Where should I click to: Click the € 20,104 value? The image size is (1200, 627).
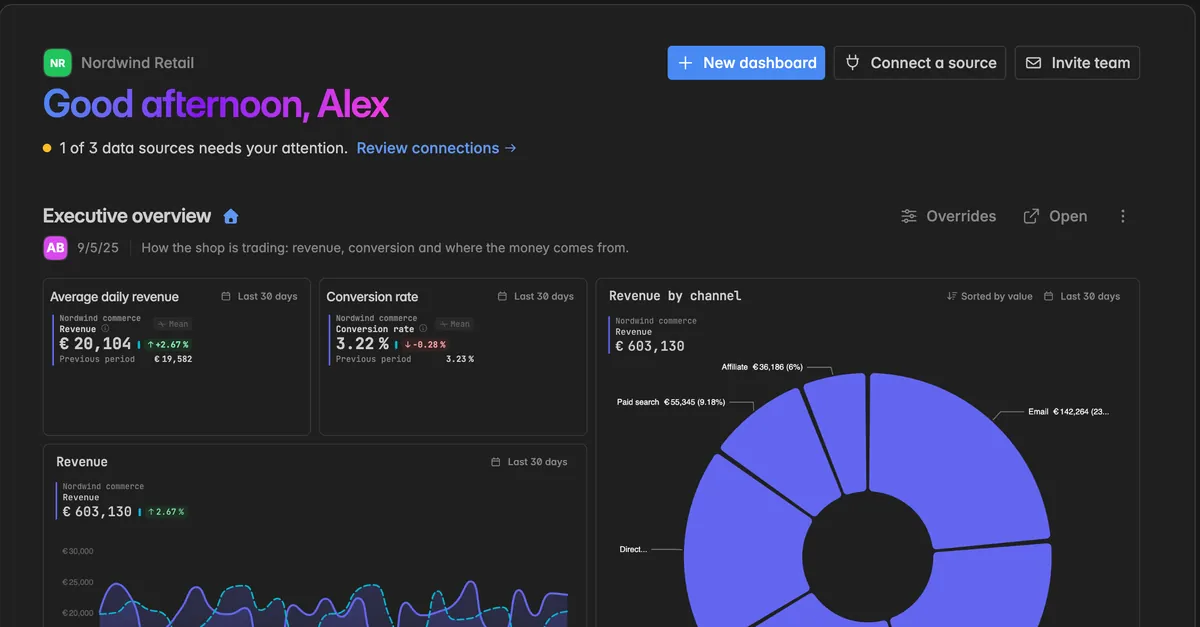coord(96,344)
